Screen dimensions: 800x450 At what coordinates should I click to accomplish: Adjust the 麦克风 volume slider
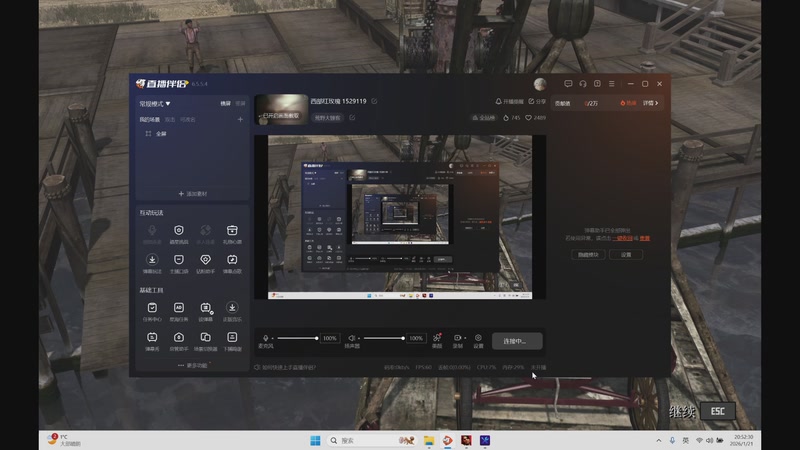click(297, 338)
